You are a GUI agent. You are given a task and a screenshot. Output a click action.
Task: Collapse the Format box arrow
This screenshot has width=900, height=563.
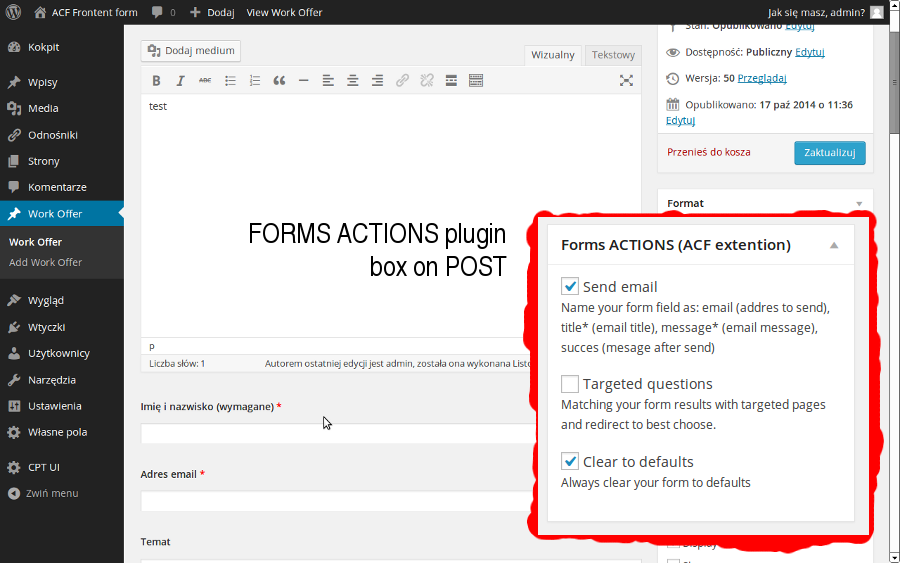tap(859, 204)
